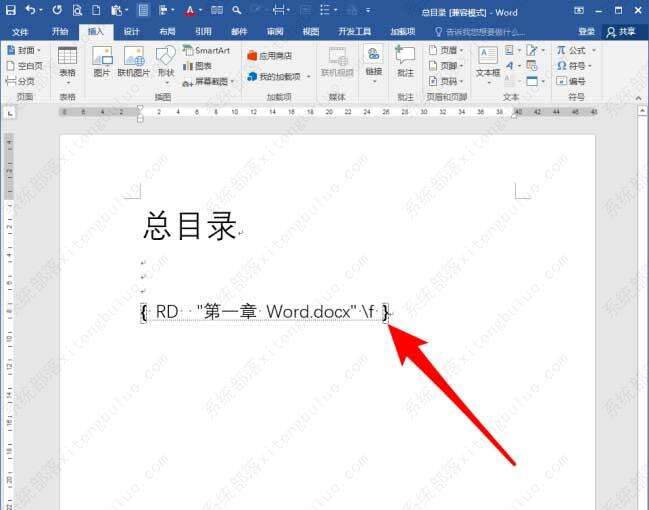The height and width of the screenshot is (510, 649).
Task: Click inside the RD field code
Action: (265, 312)
